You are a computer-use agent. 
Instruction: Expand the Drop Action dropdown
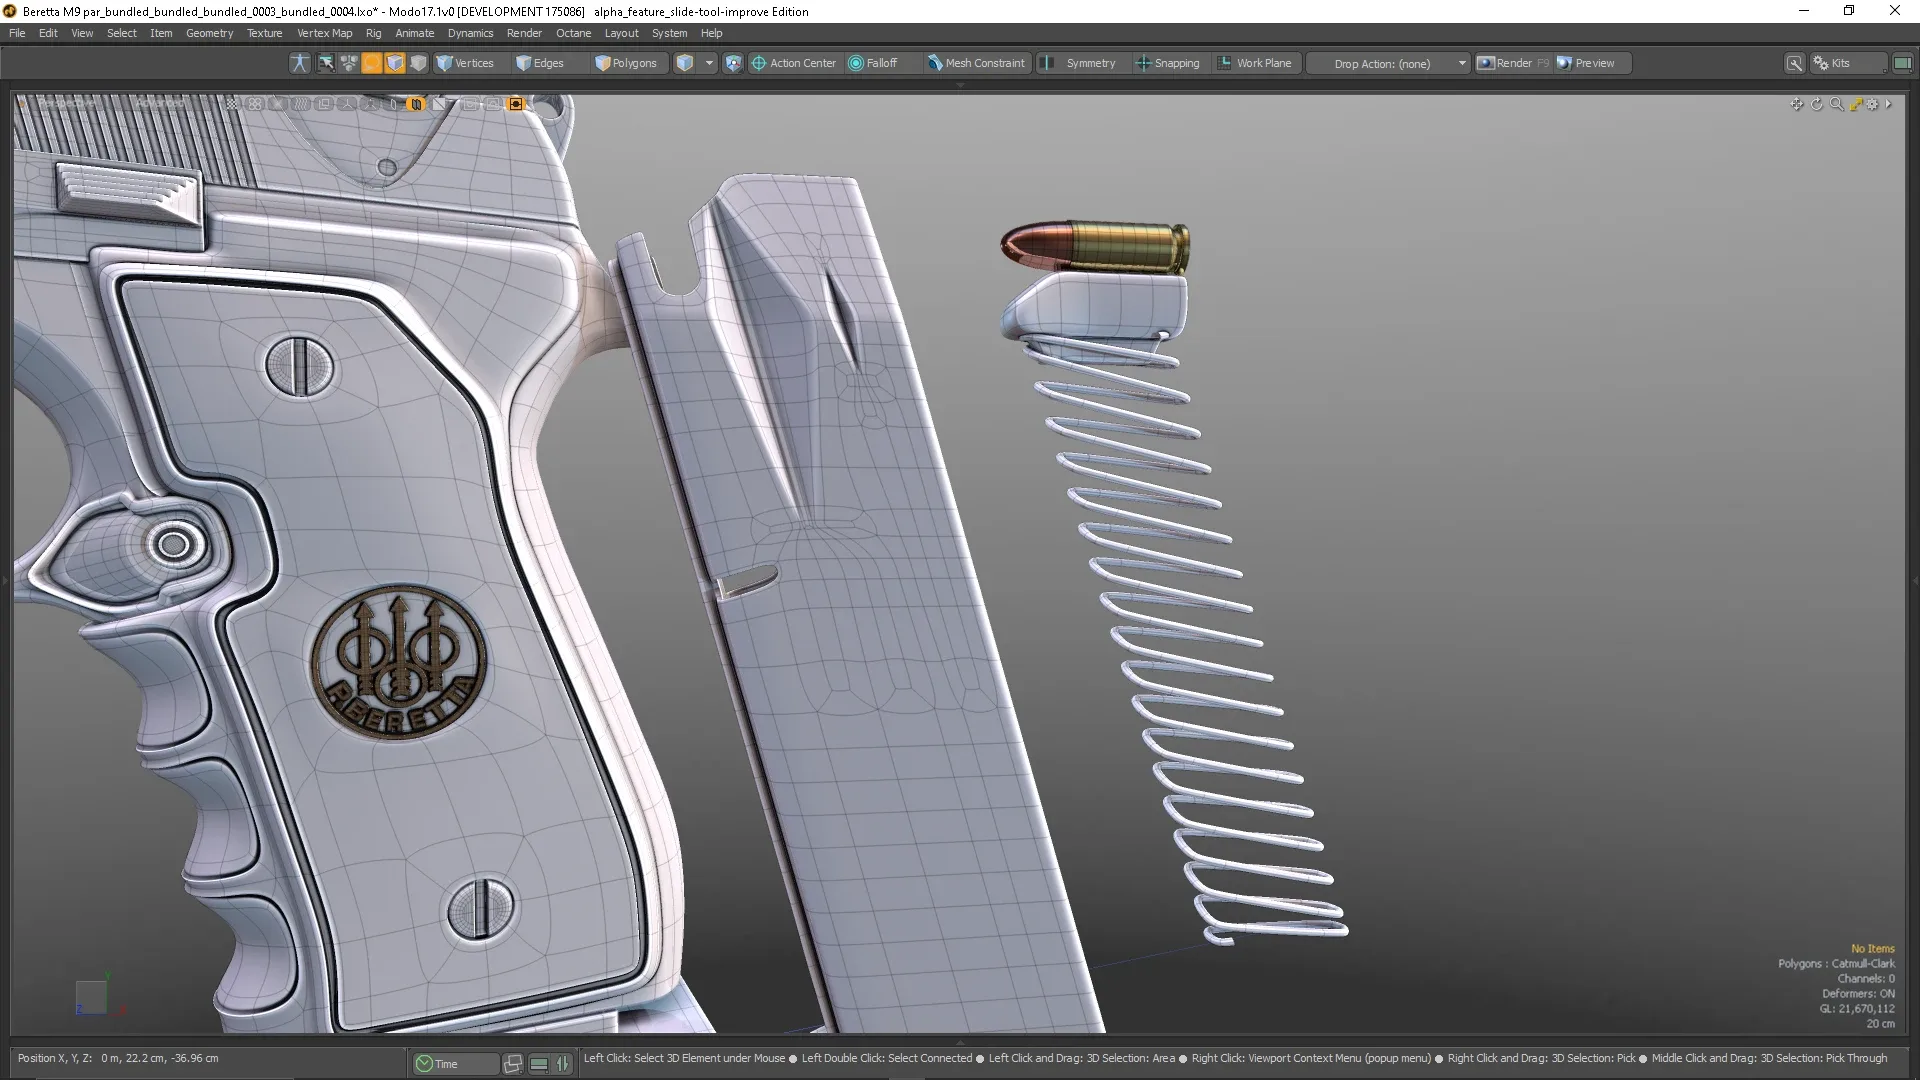(1389, 63)
